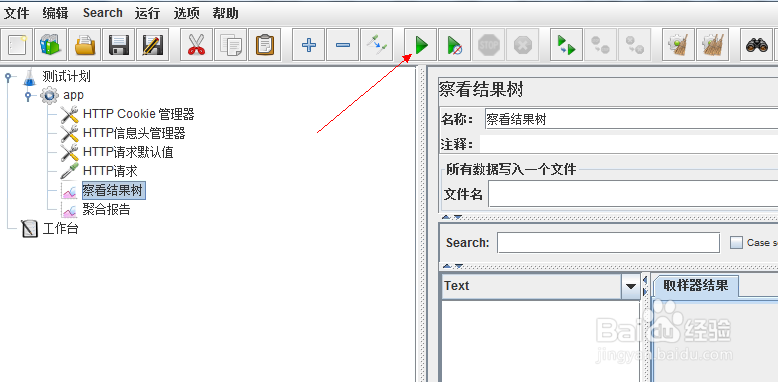Click the 文件名 input field
The image size is (778, 382).
pyautogui.click(x=633, y=193)
